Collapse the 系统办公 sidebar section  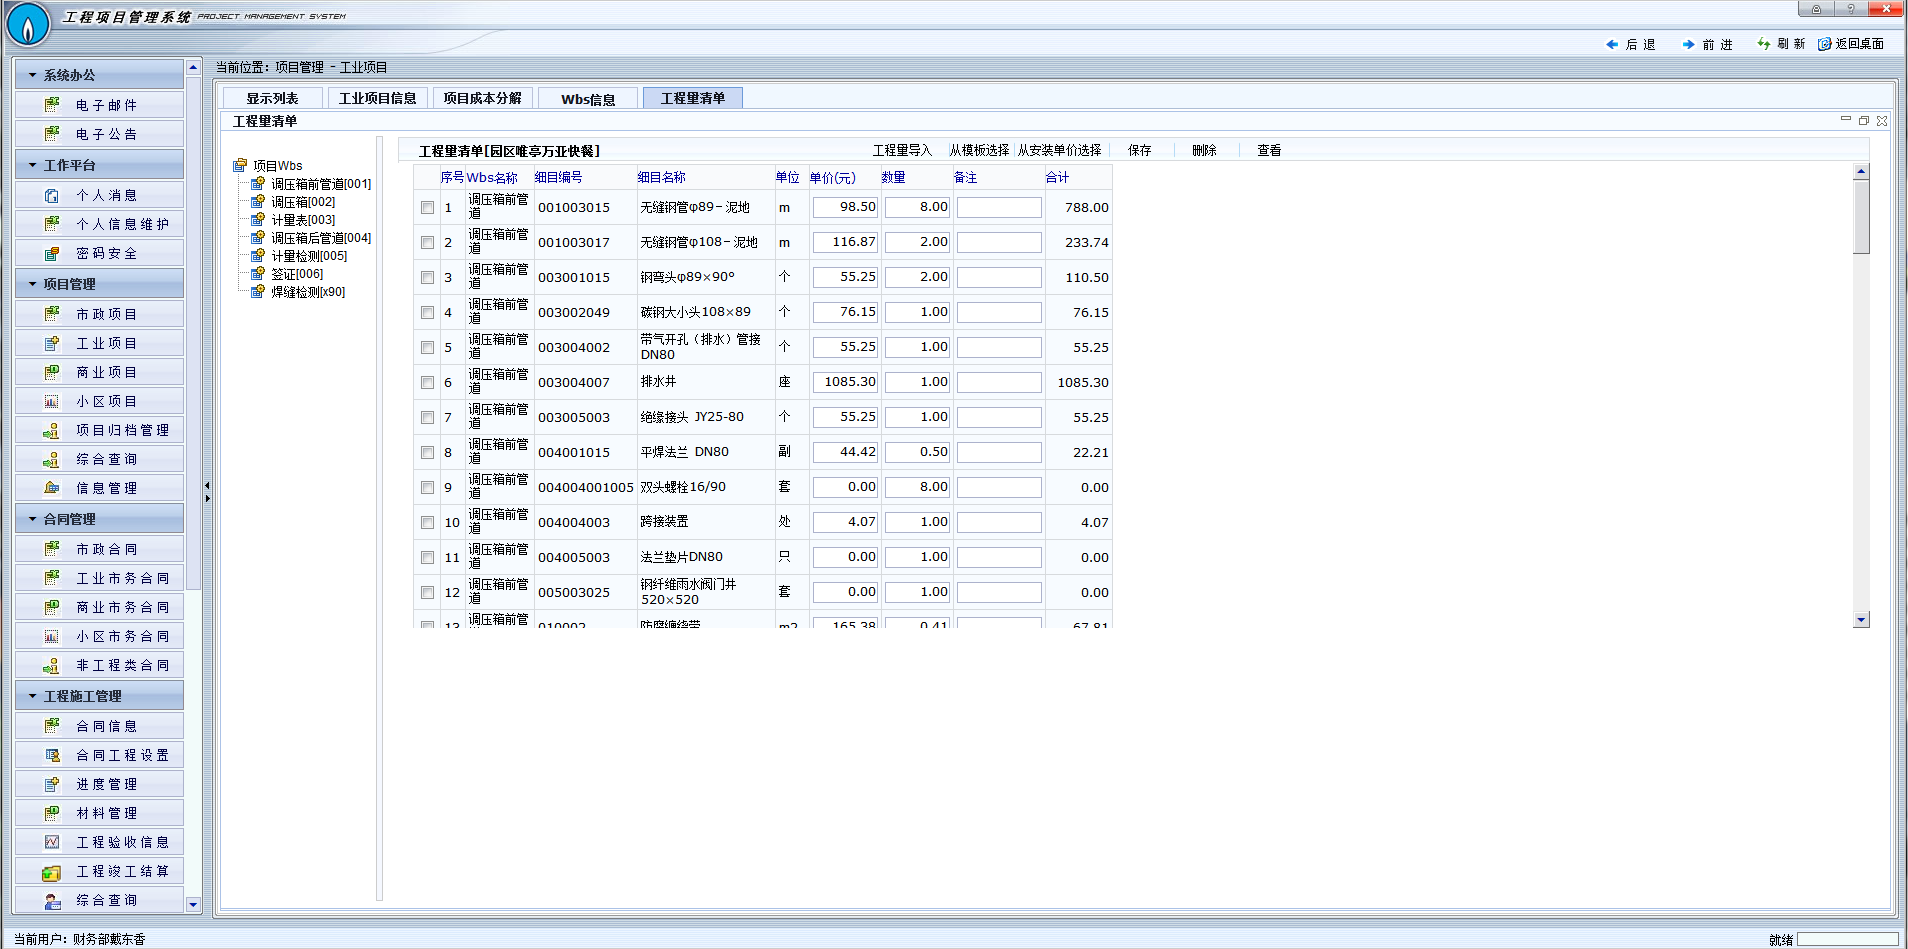[x=33, y=75]
